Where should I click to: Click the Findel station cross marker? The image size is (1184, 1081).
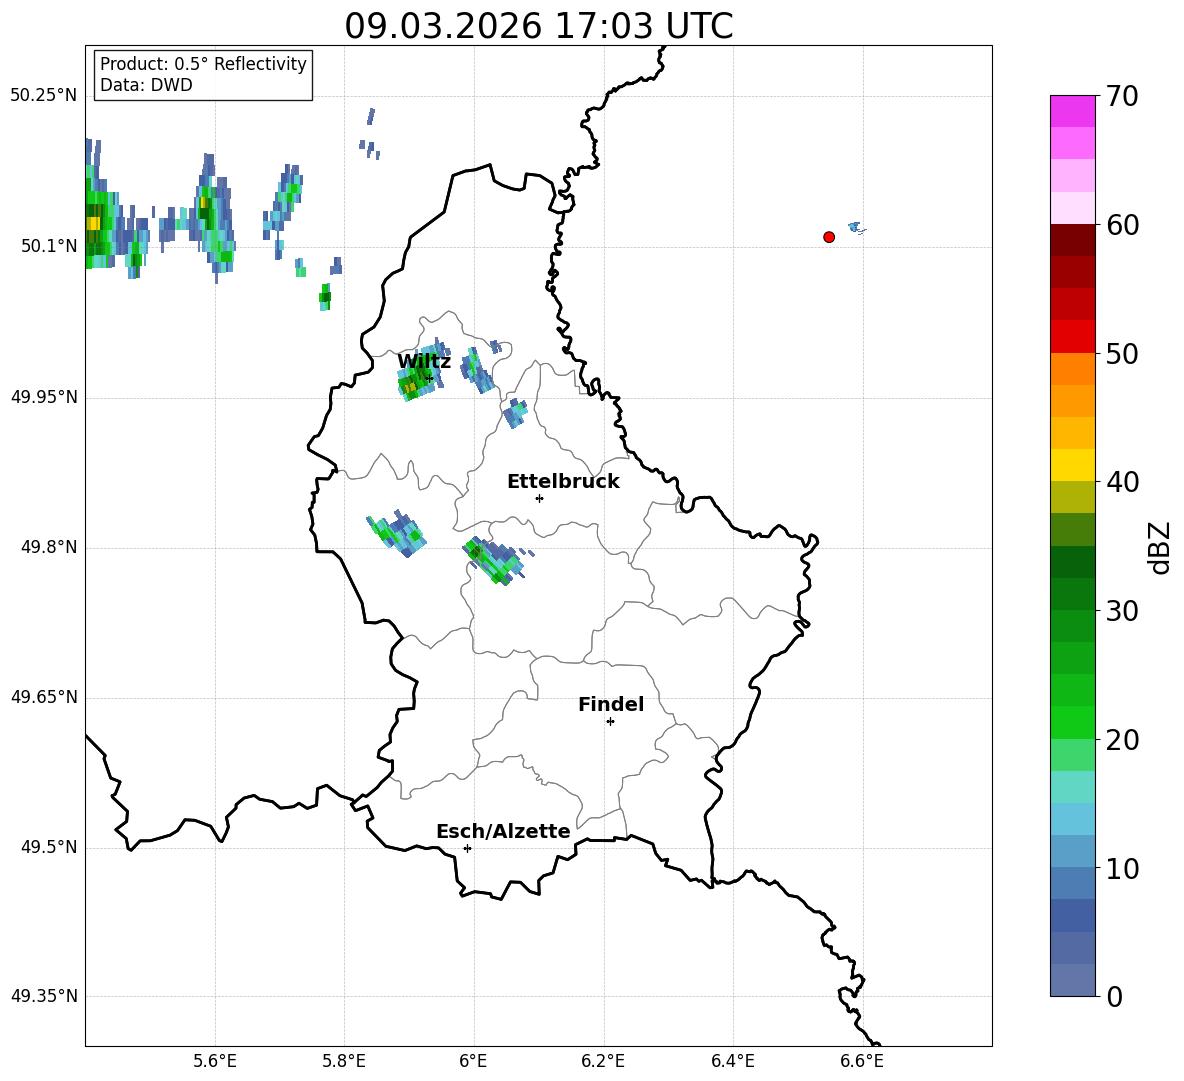point(610,722)
